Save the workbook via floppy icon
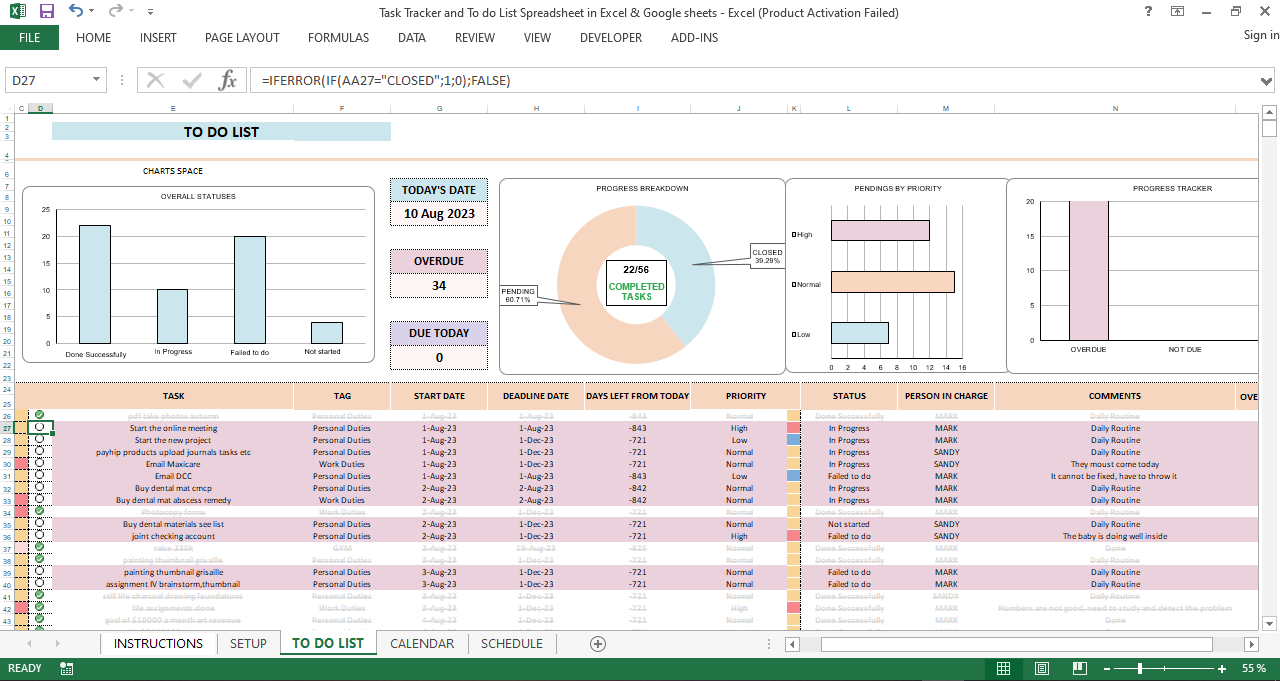This screenshot has height=681, width=1280. 46,12
